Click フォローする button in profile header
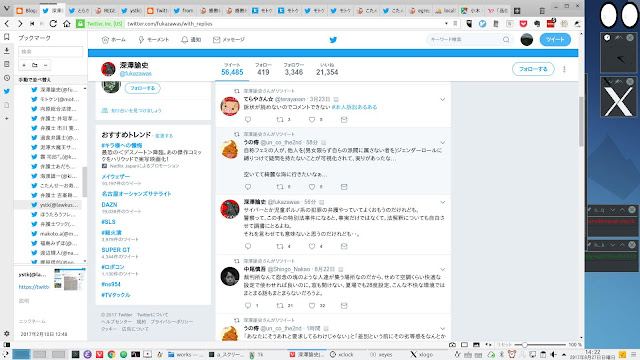Image resolution: width=640 pixels, height=360 pixels. [533, 69]
